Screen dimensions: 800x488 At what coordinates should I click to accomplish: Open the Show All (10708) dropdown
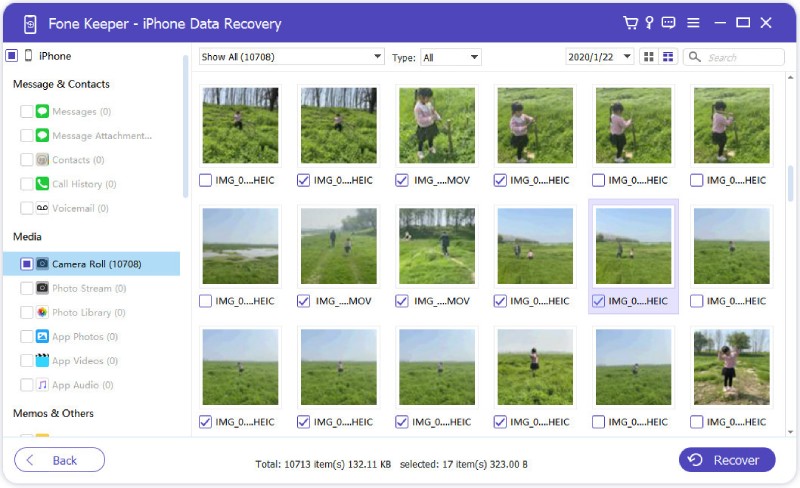[291, 57]
